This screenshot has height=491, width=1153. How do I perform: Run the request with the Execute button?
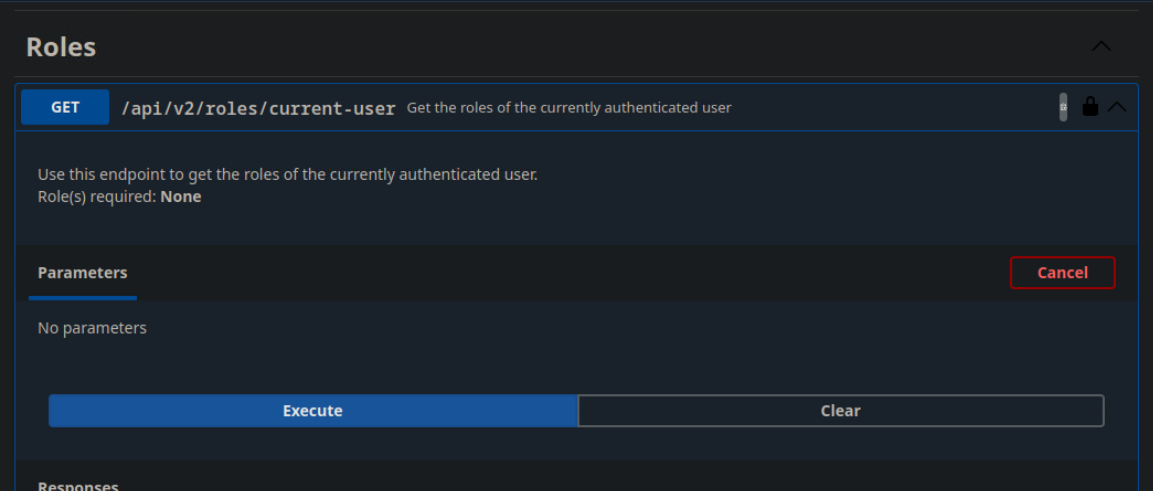[313, 411]
